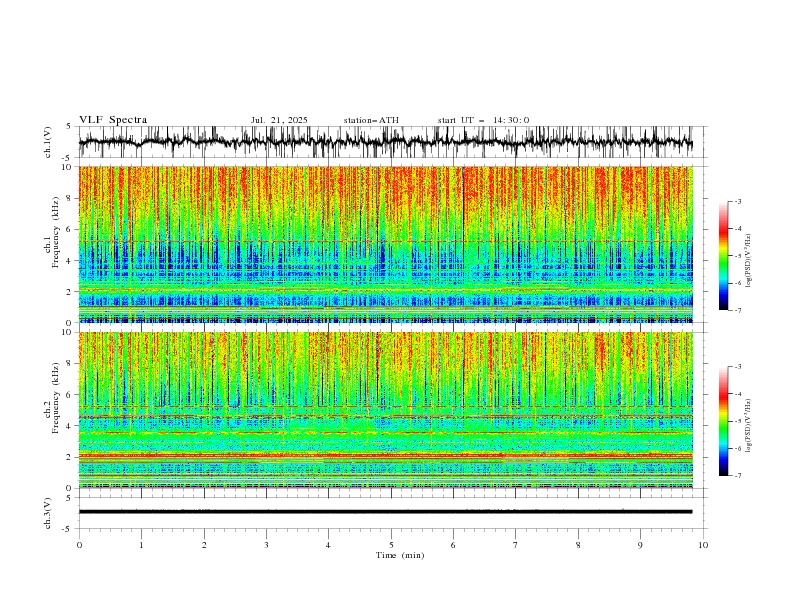Click time axis tick label '1'
The height and width of the screenshot is (612, 792).
[x=141, y=545]
